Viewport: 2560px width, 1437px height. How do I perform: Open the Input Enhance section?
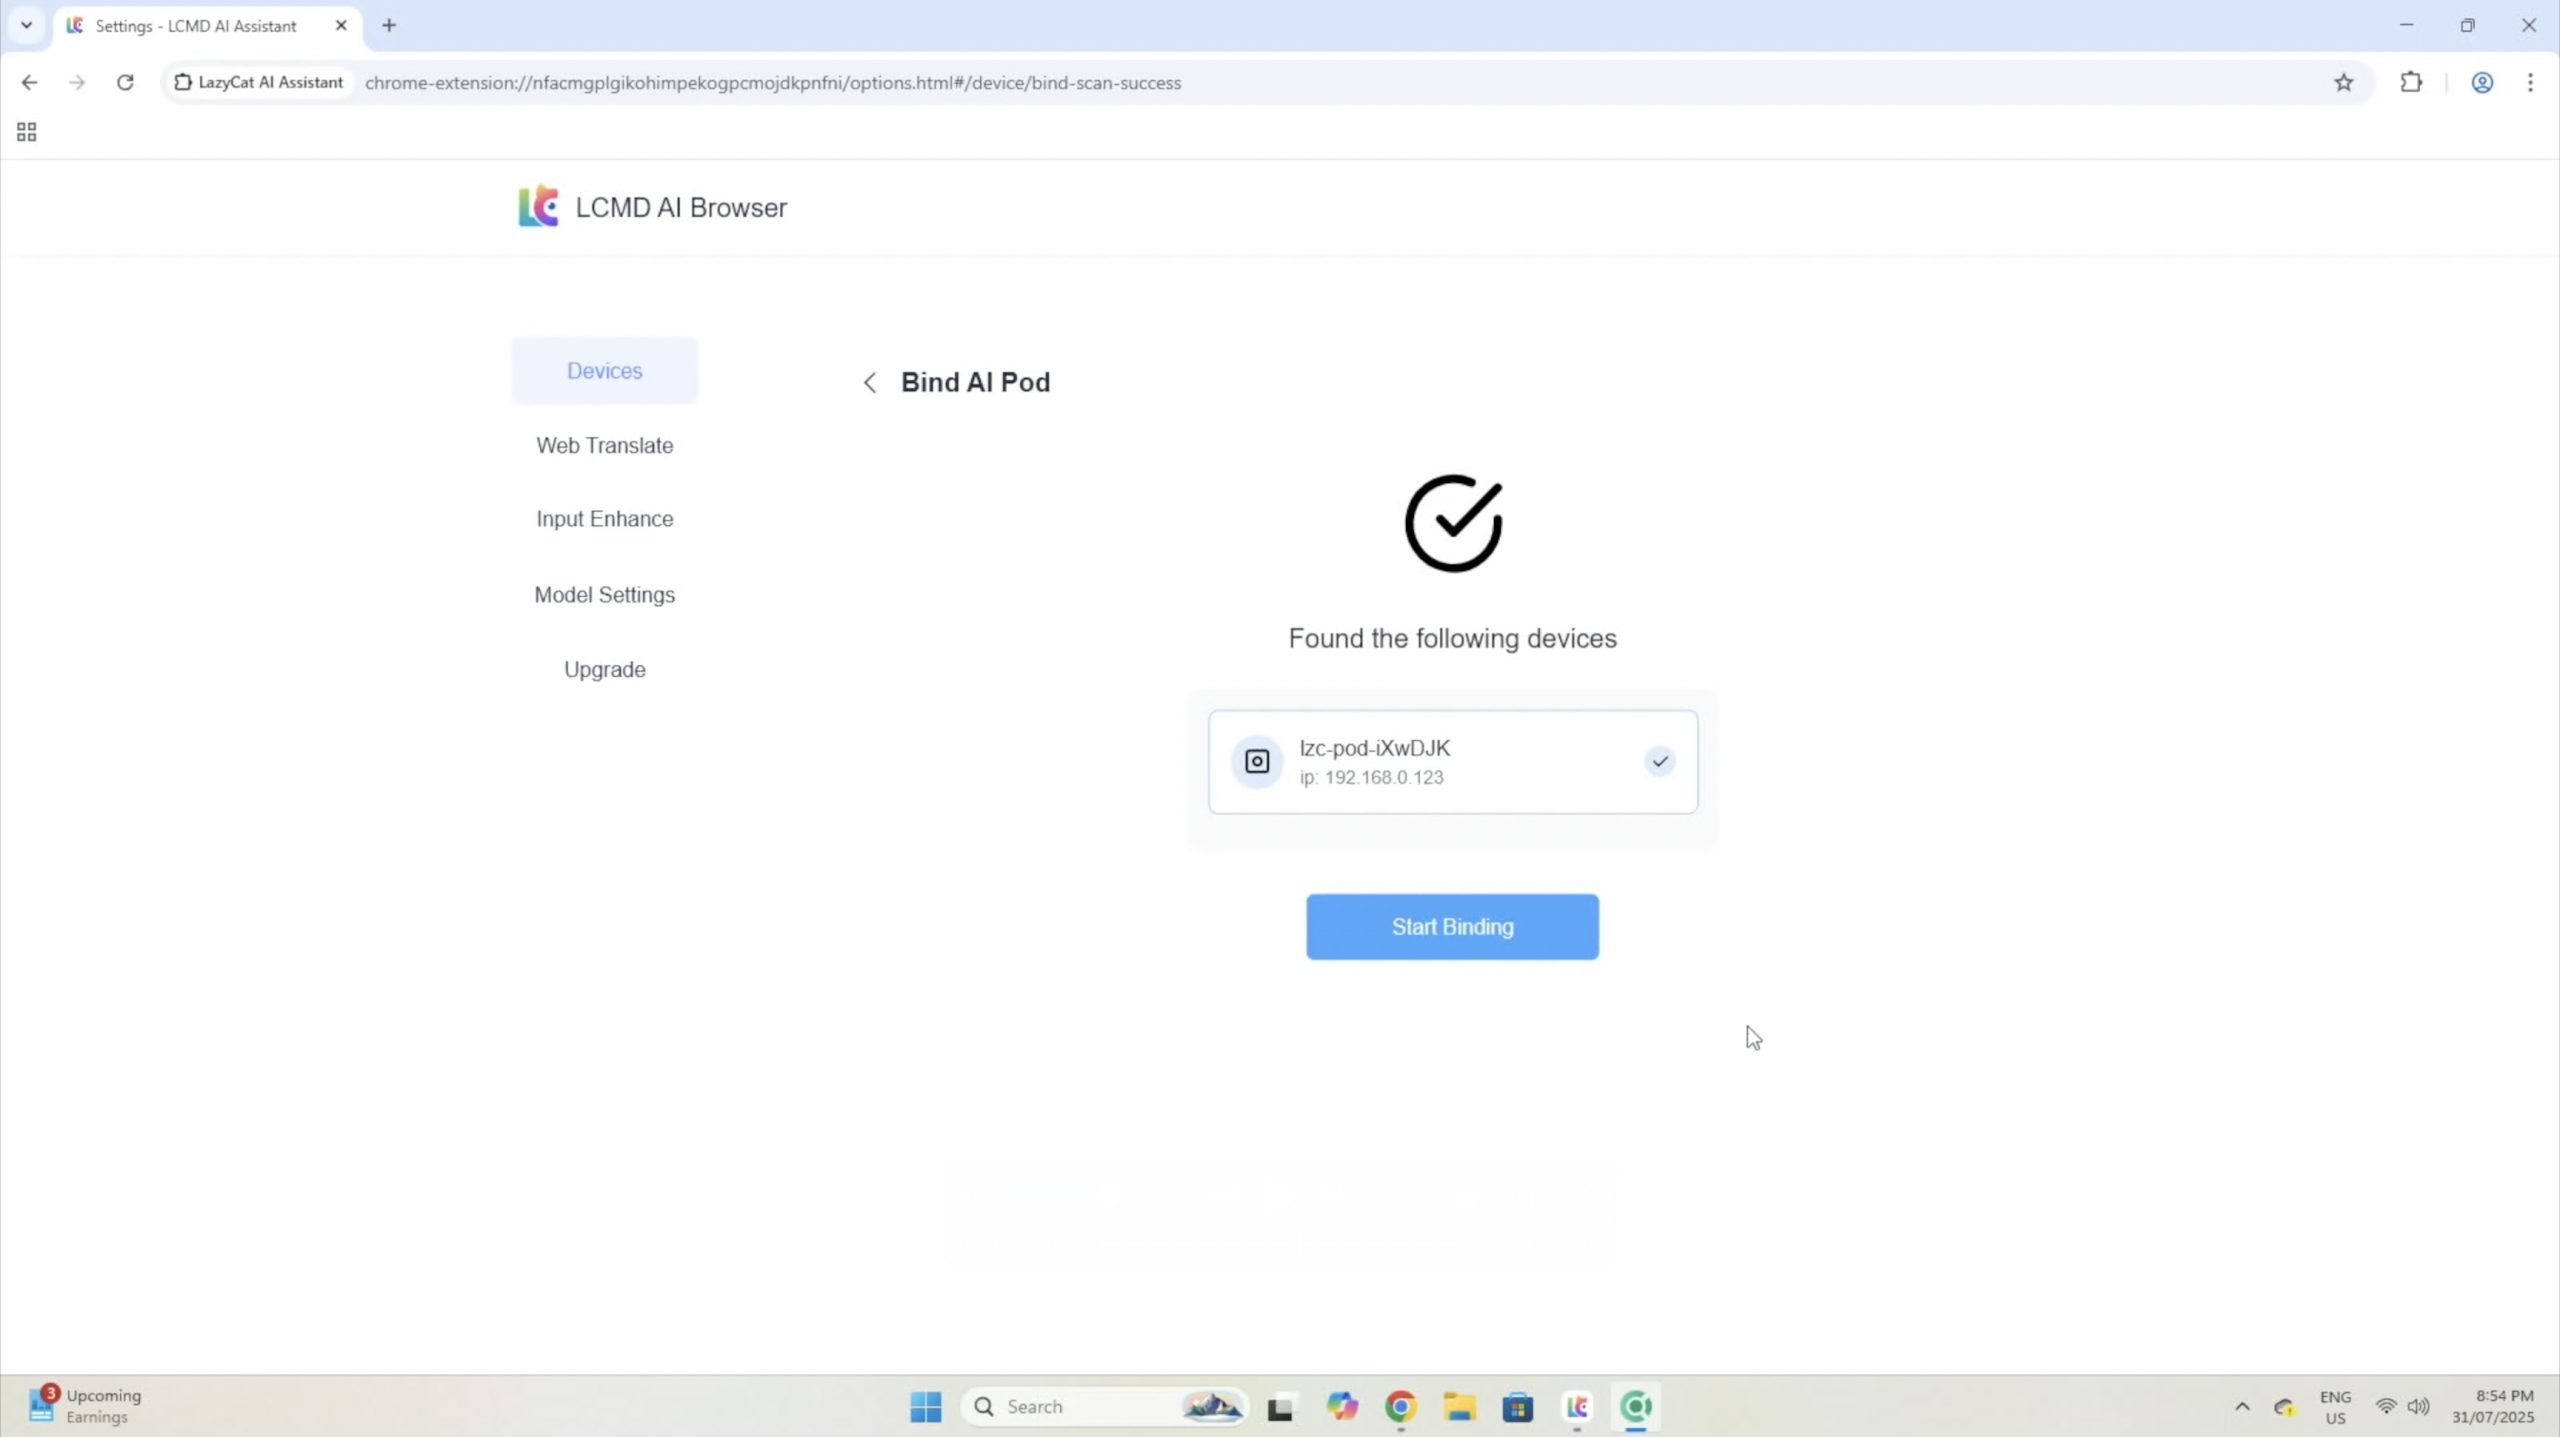point(604,519)
